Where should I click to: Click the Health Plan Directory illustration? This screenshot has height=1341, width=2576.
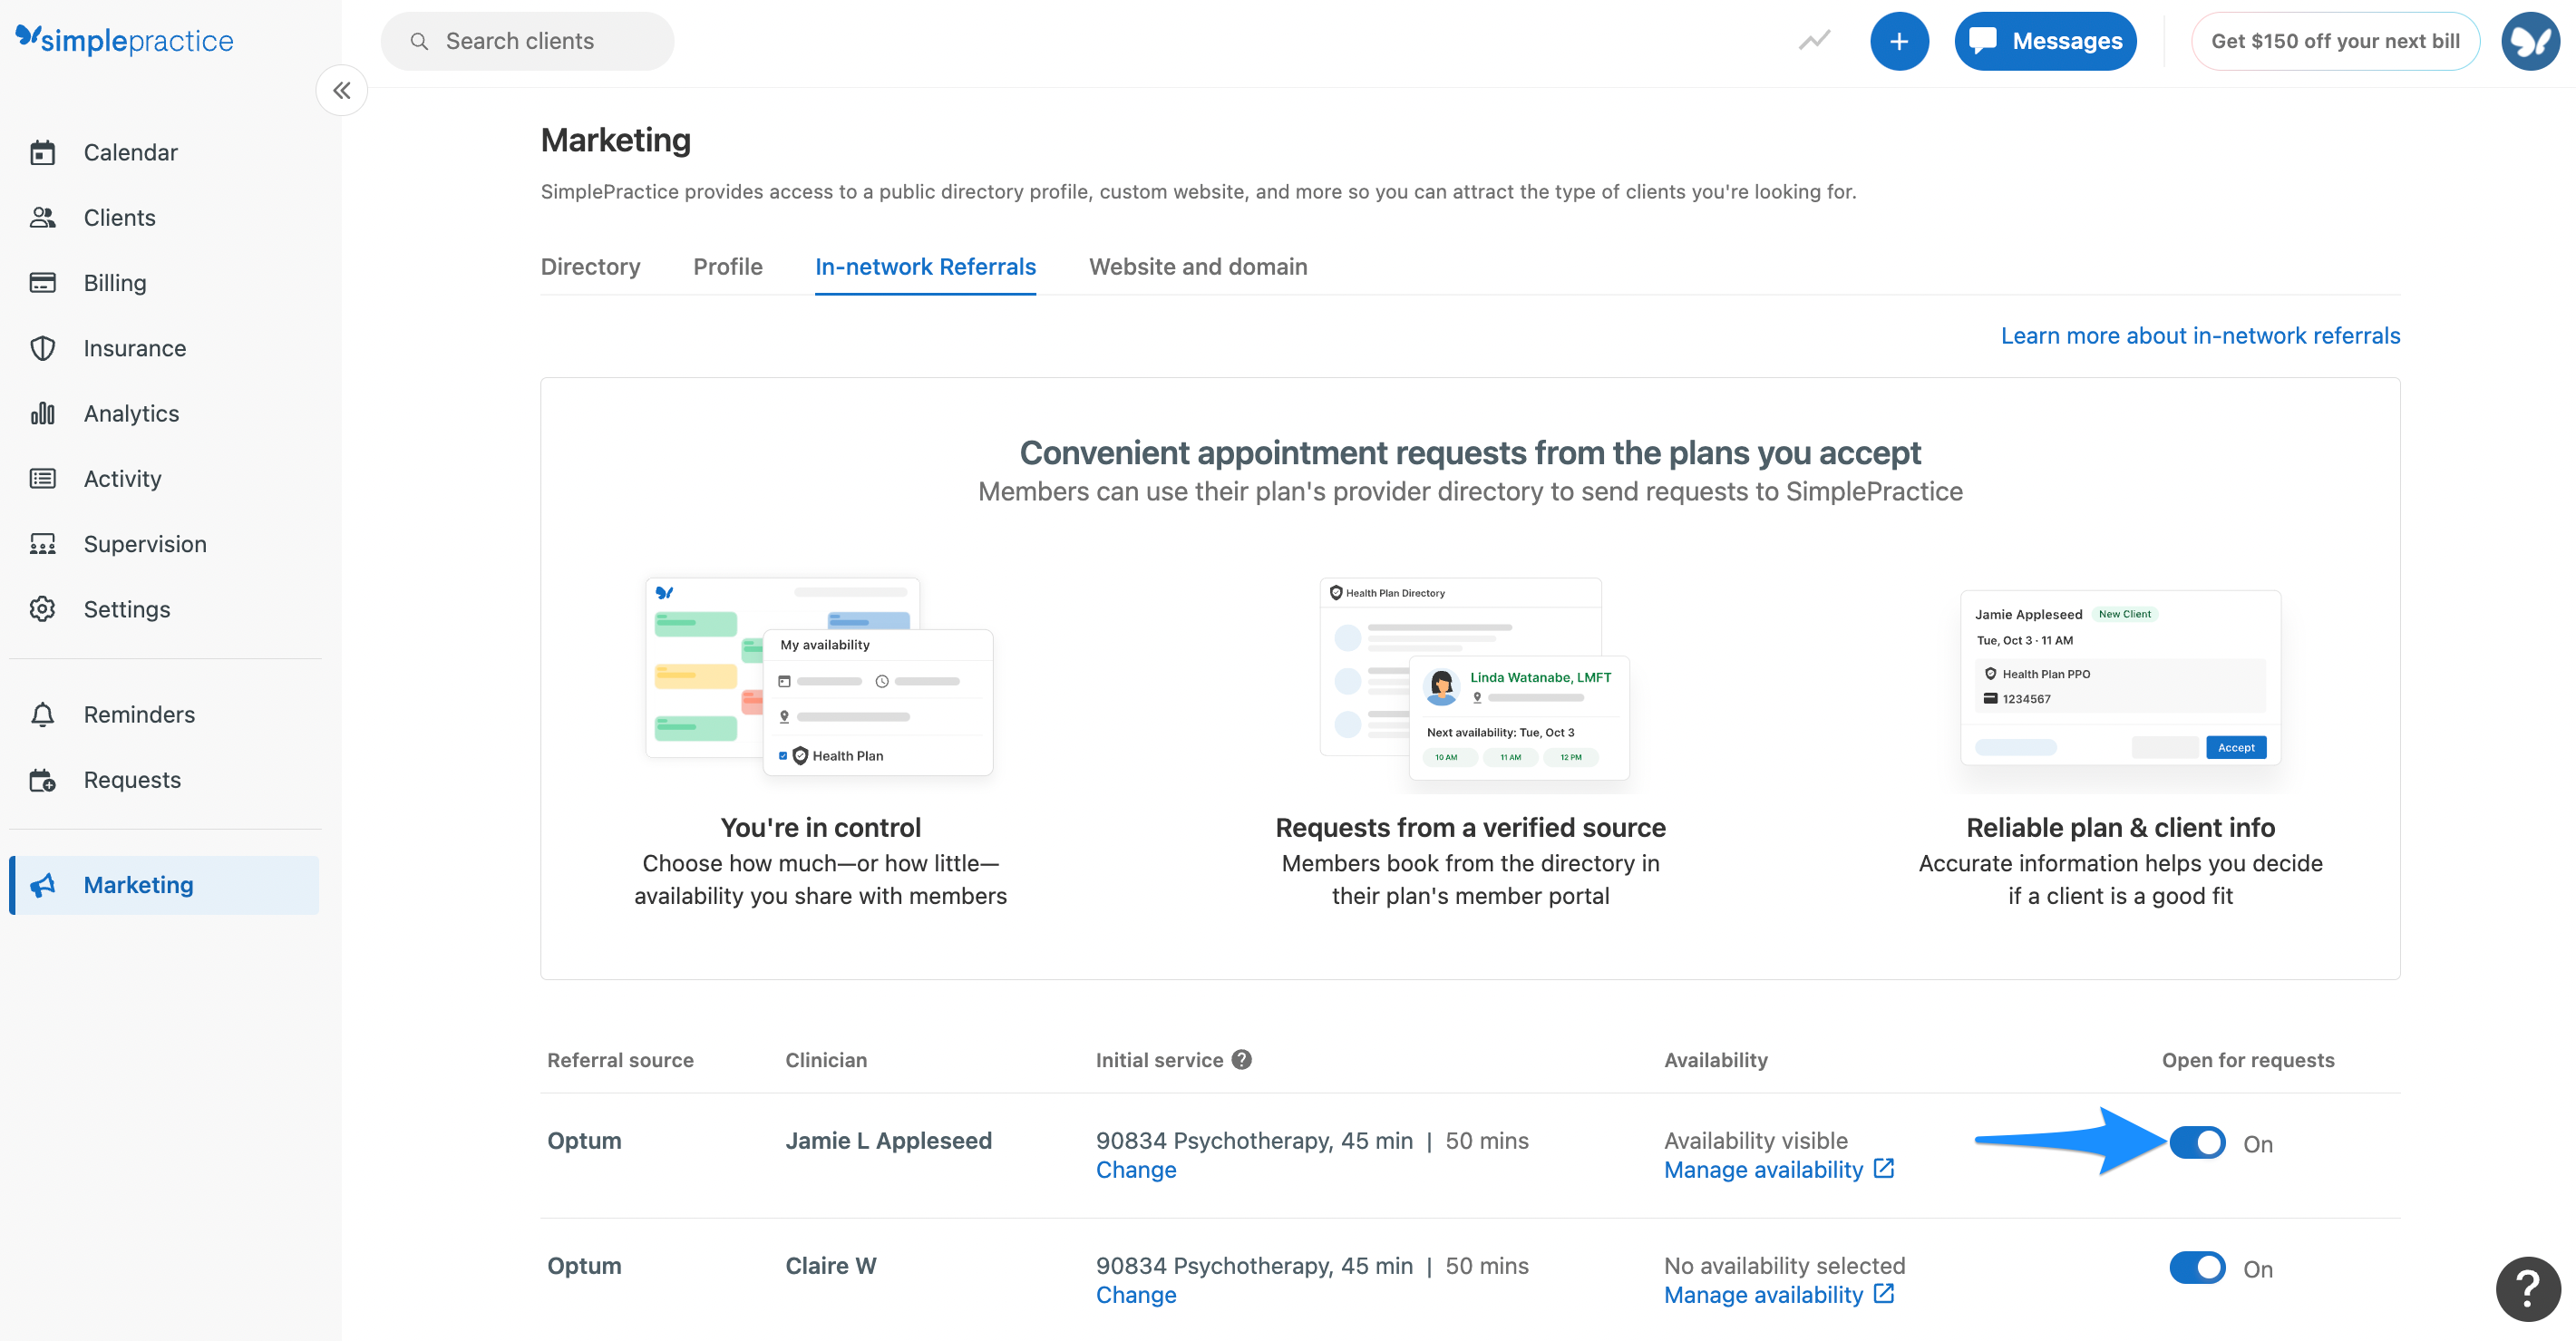point(1474,678)
